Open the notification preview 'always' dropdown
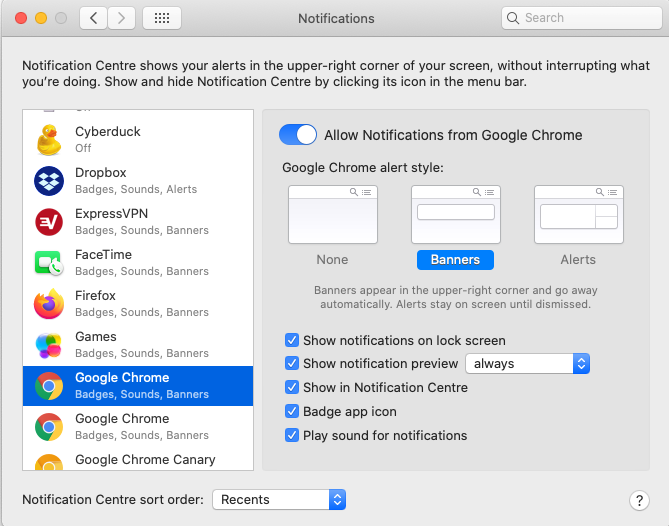The width and height of the screenshot is (669, 526). point(528,363)
